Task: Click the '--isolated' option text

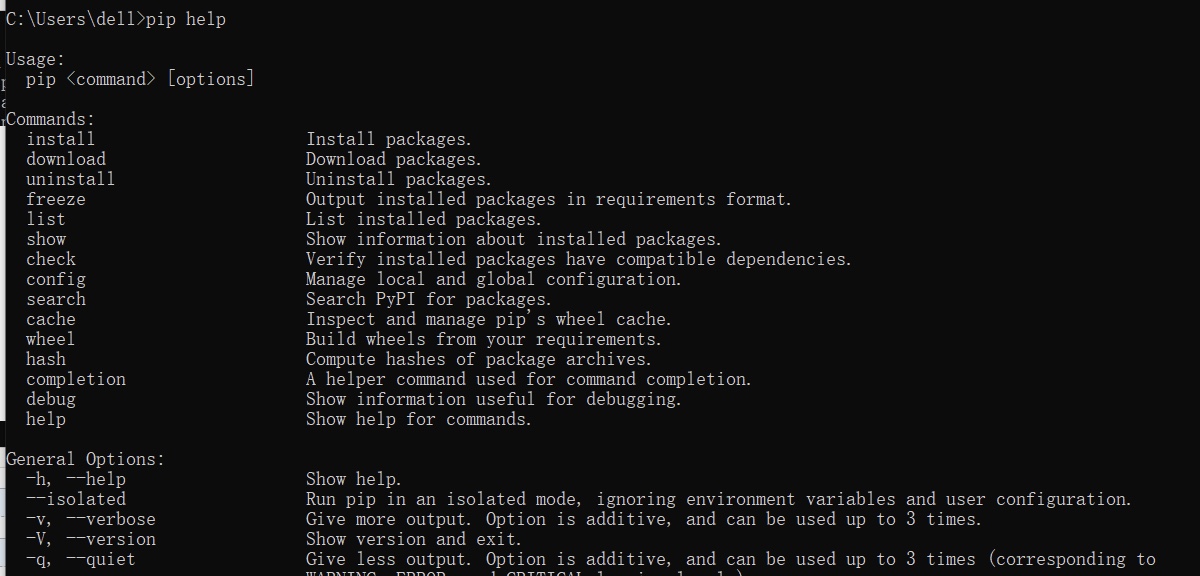Action: click(x=76, y=499)
